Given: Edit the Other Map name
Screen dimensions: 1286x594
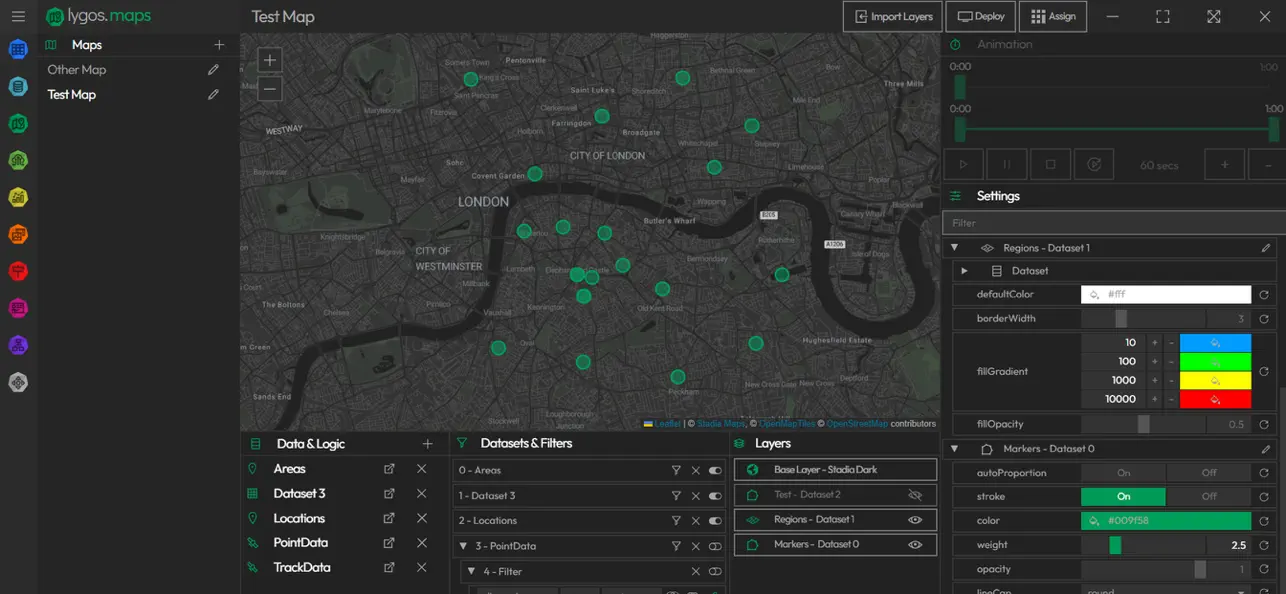Looking at the screenshot, I should point(213,70).
